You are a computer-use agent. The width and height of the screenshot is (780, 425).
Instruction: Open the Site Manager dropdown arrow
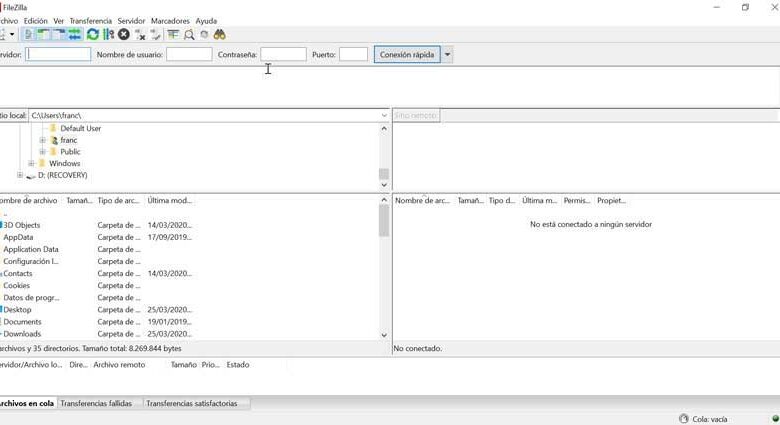coord(12,34)
